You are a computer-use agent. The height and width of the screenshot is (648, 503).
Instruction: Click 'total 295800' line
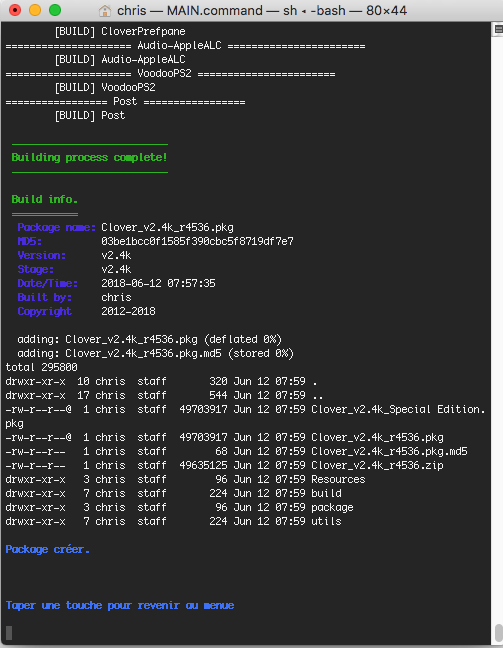tap(41, 367)
